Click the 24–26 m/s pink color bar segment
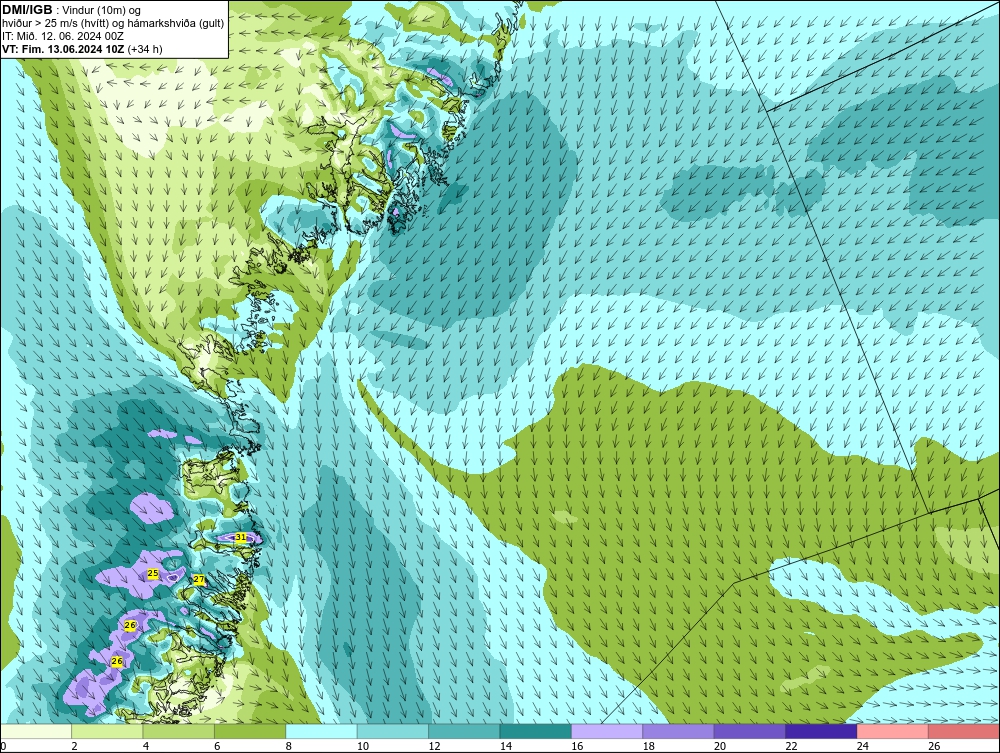 893,731
